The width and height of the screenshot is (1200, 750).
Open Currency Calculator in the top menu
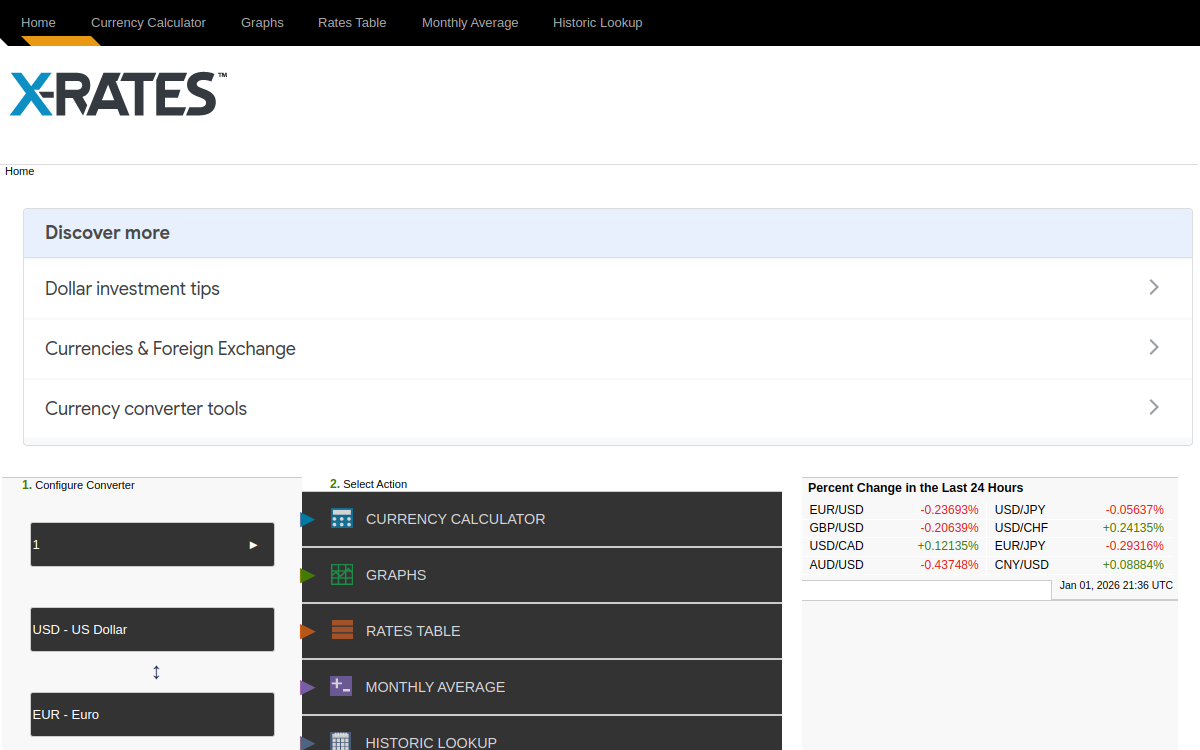[x=148, y=22]
